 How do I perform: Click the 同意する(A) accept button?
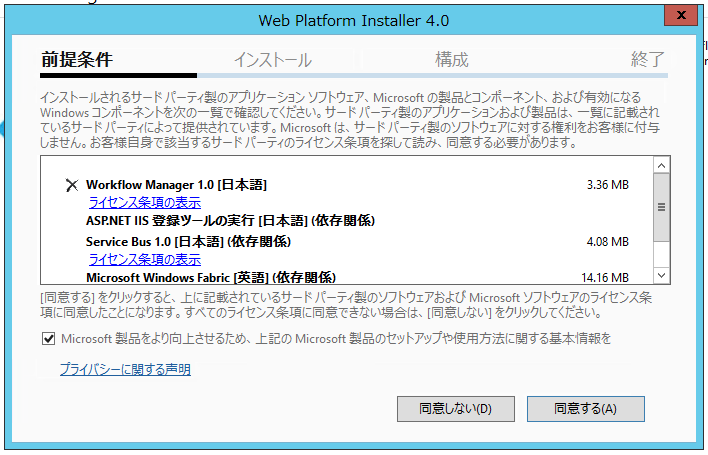click(x=586, y=409)
